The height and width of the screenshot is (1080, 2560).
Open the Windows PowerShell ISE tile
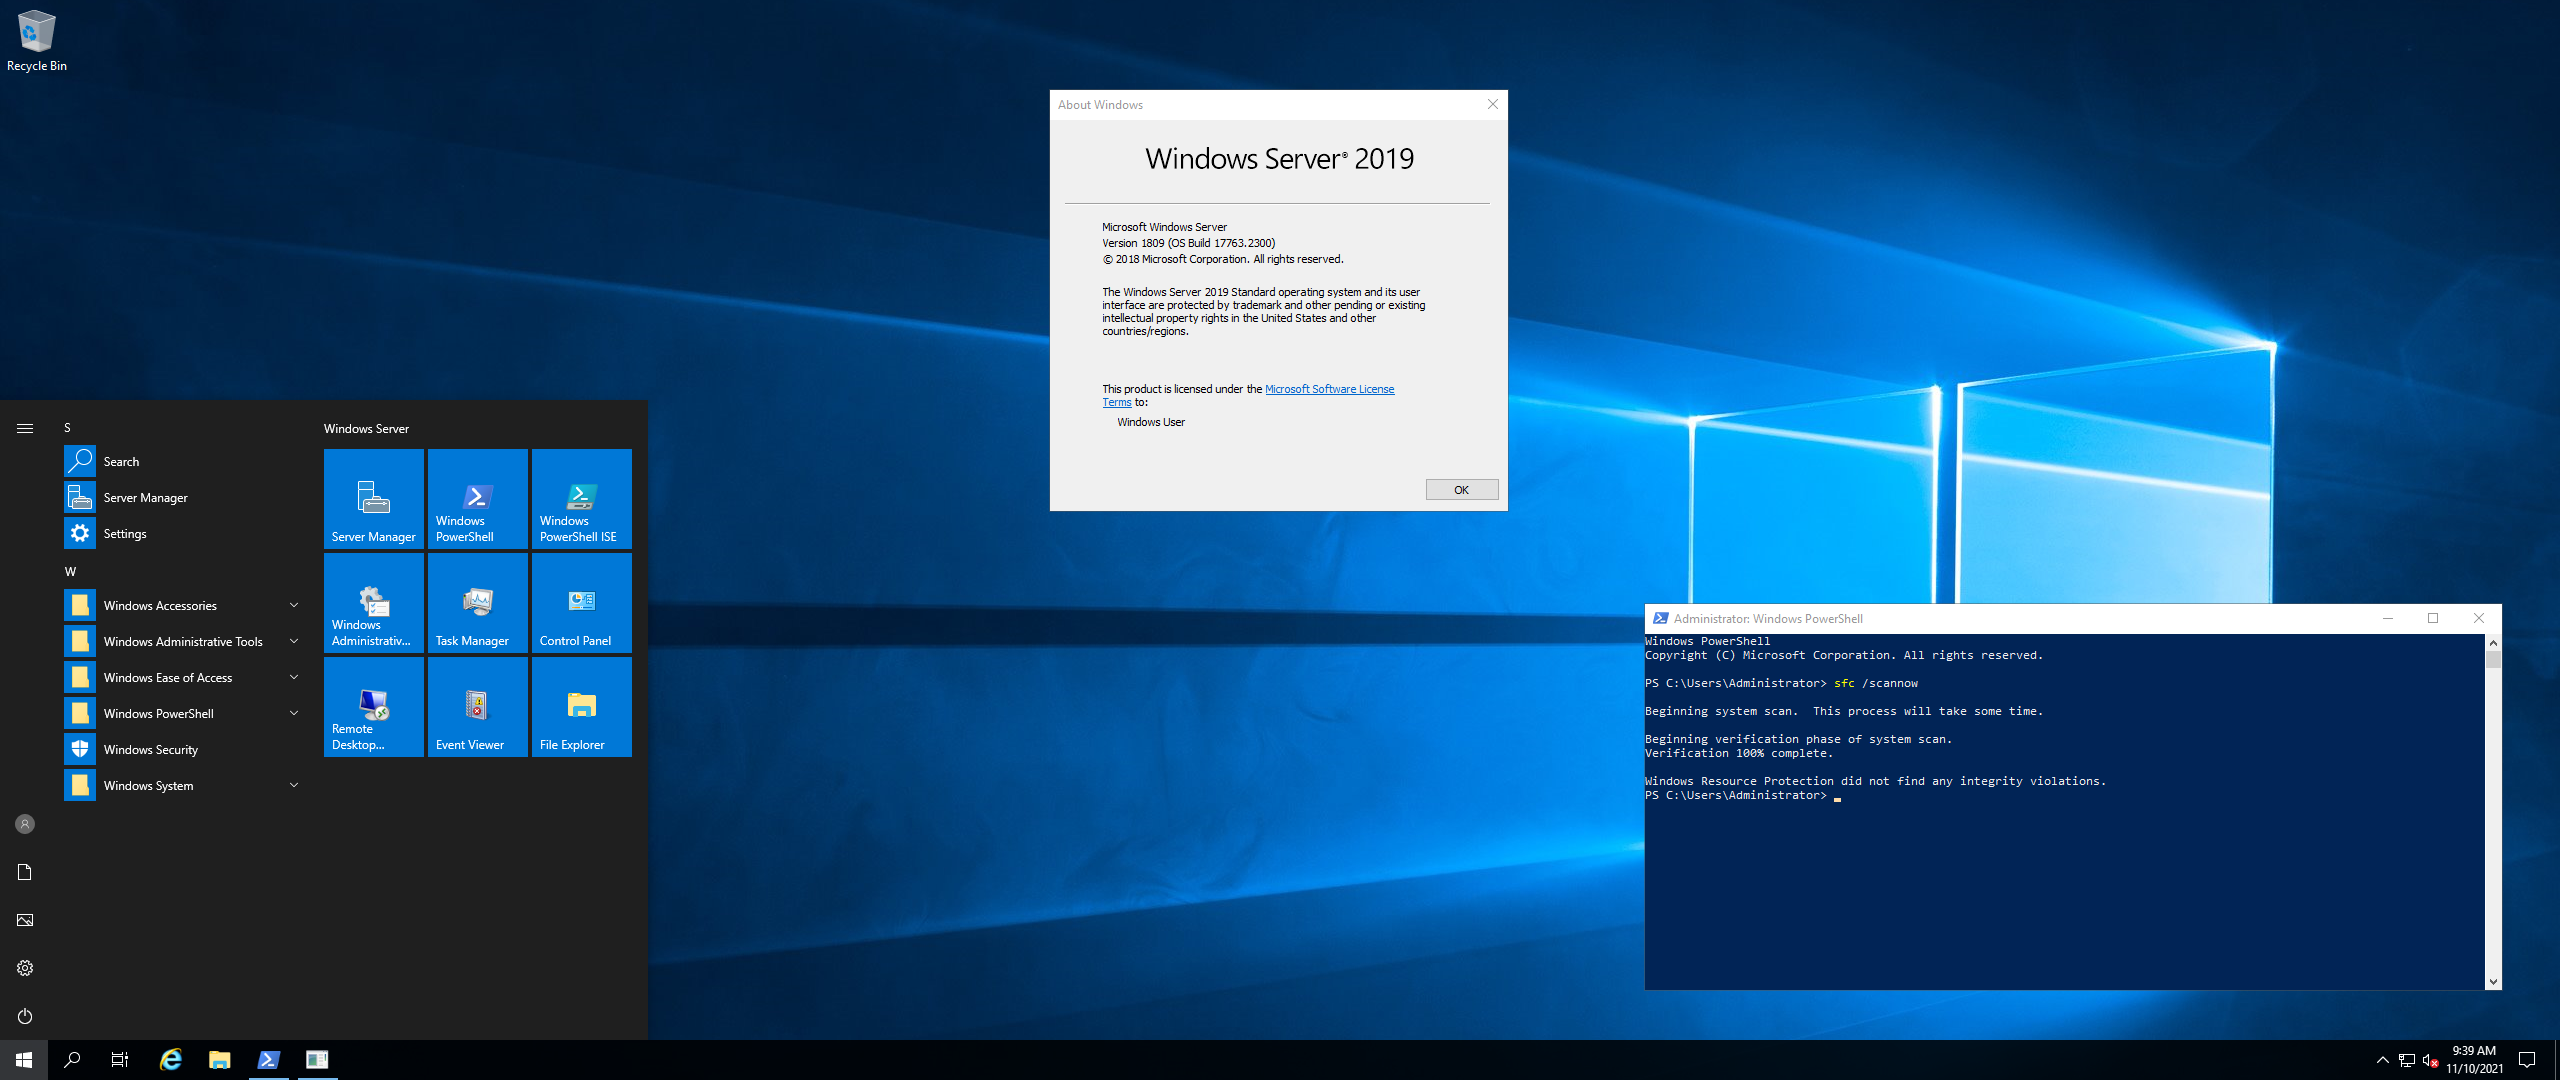pos(582,498)
